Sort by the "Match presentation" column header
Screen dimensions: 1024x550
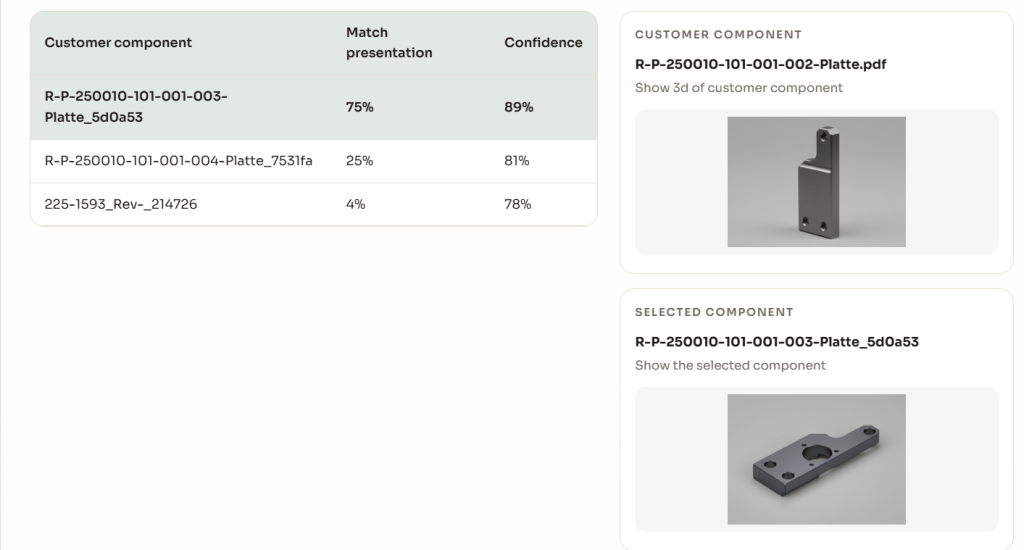pyautogui.click(x=389, y=43)
